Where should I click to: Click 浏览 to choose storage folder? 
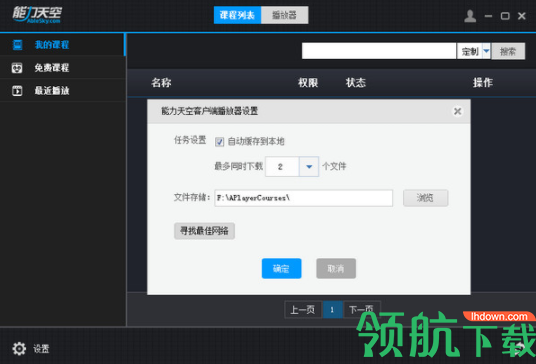tap(425, 198)
